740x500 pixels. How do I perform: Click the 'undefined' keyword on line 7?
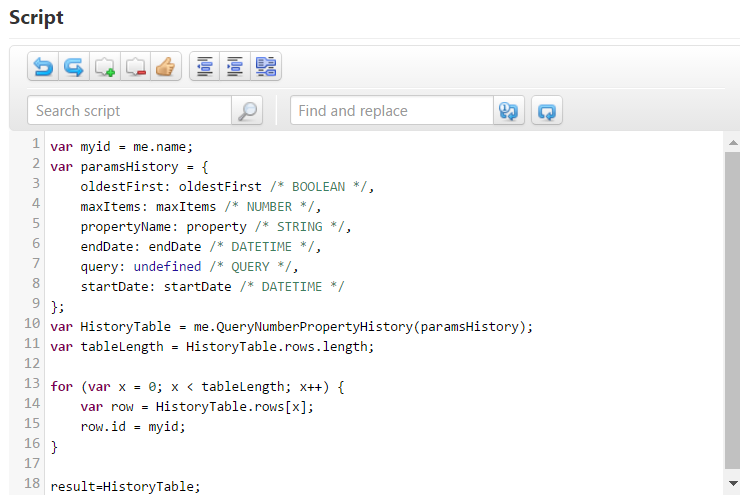(167, 267)
